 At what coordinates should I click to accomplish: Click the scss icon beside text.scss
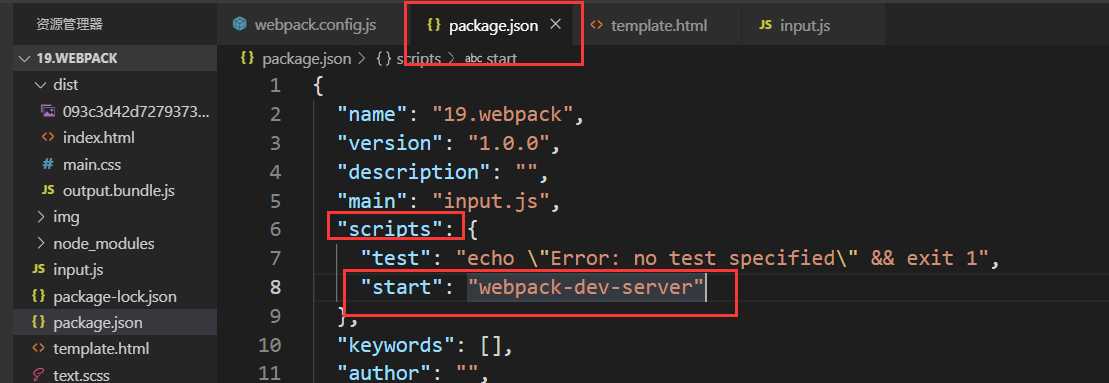40,375
